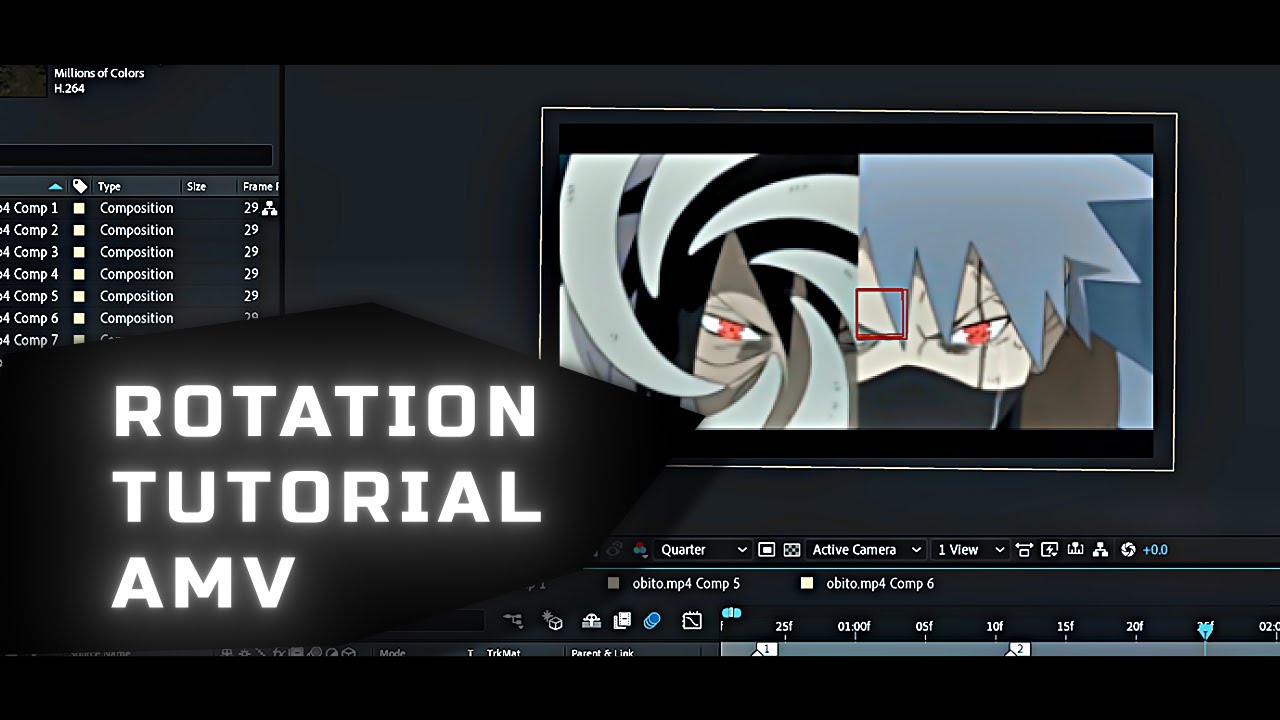The width and height of the screenshot is (1280, 720).
Task: Open the Timeline button icon
Action: tap(1076, 550)
